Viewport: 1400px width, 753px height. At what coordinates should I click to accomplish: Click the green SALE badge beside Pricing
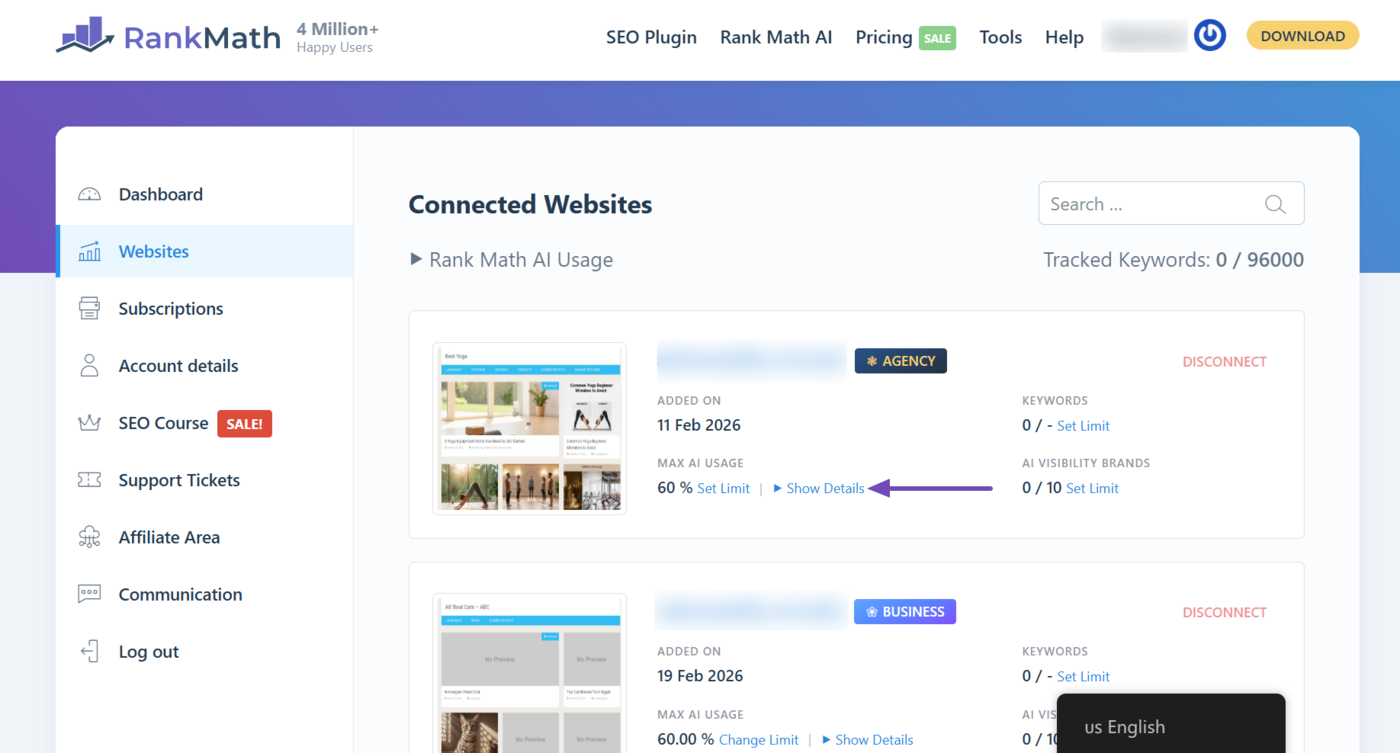pyautogui.click(x=938, y=38)
